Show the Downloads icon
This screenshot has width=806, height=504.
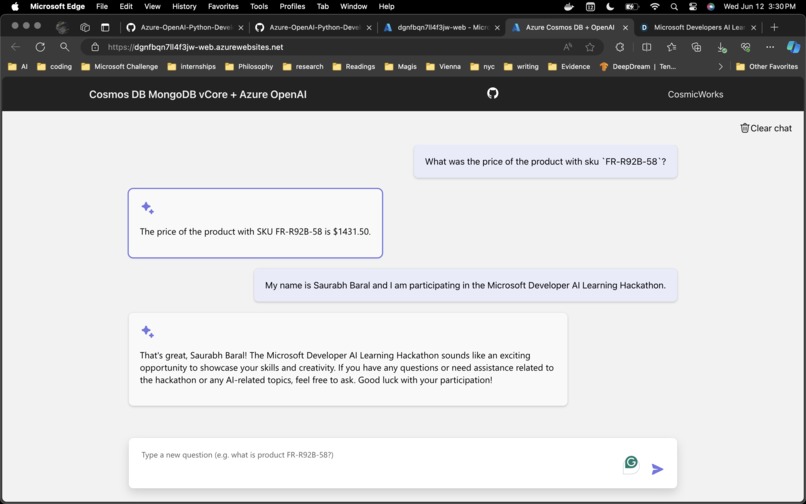click(x=721, y=47)
